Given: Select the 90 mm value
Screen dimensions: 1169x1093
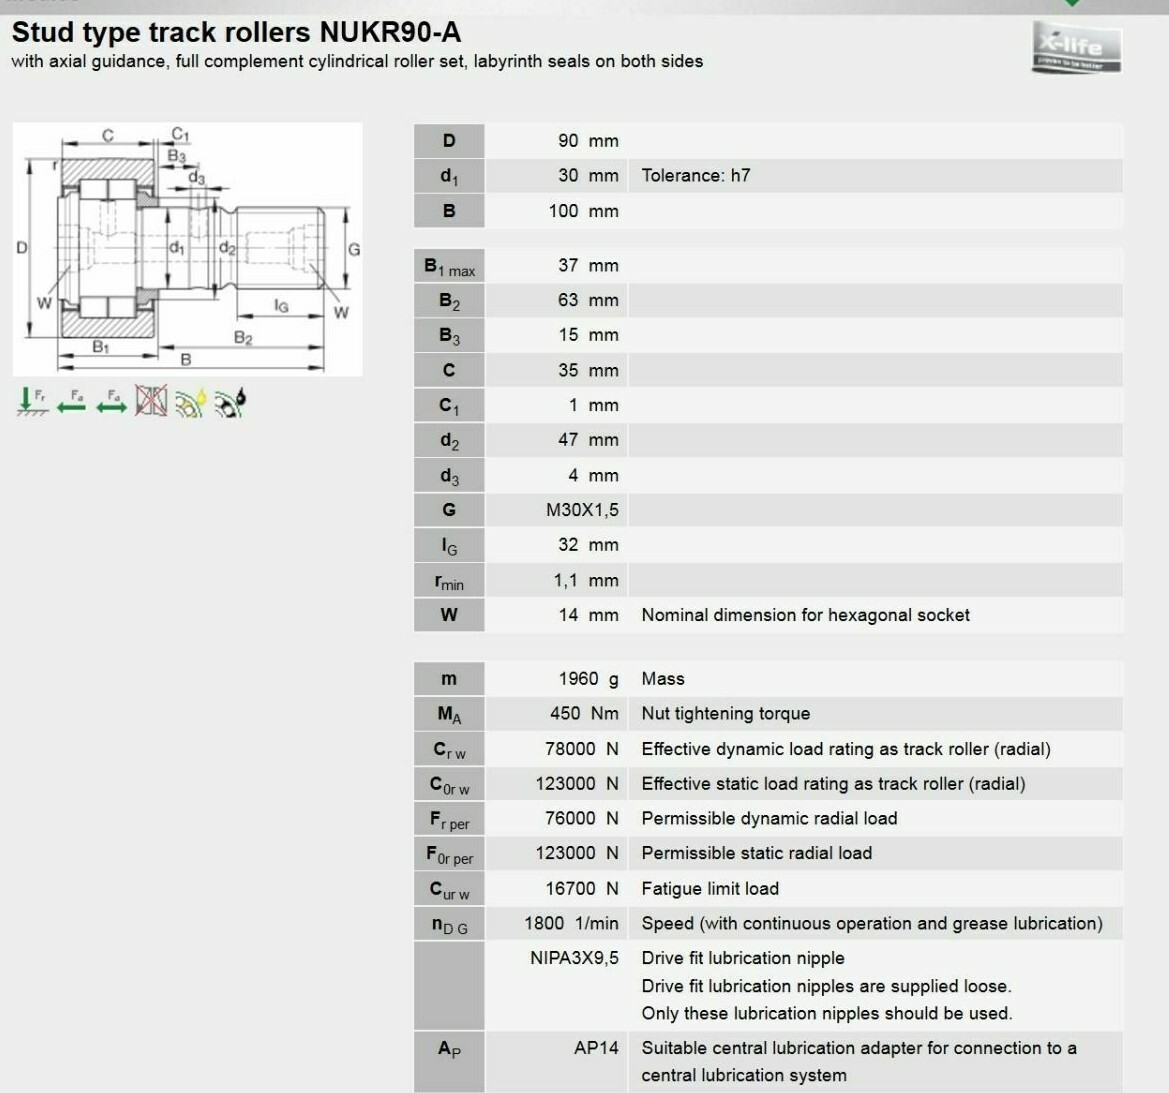Looking at the screenshot, I should (588, 141).
